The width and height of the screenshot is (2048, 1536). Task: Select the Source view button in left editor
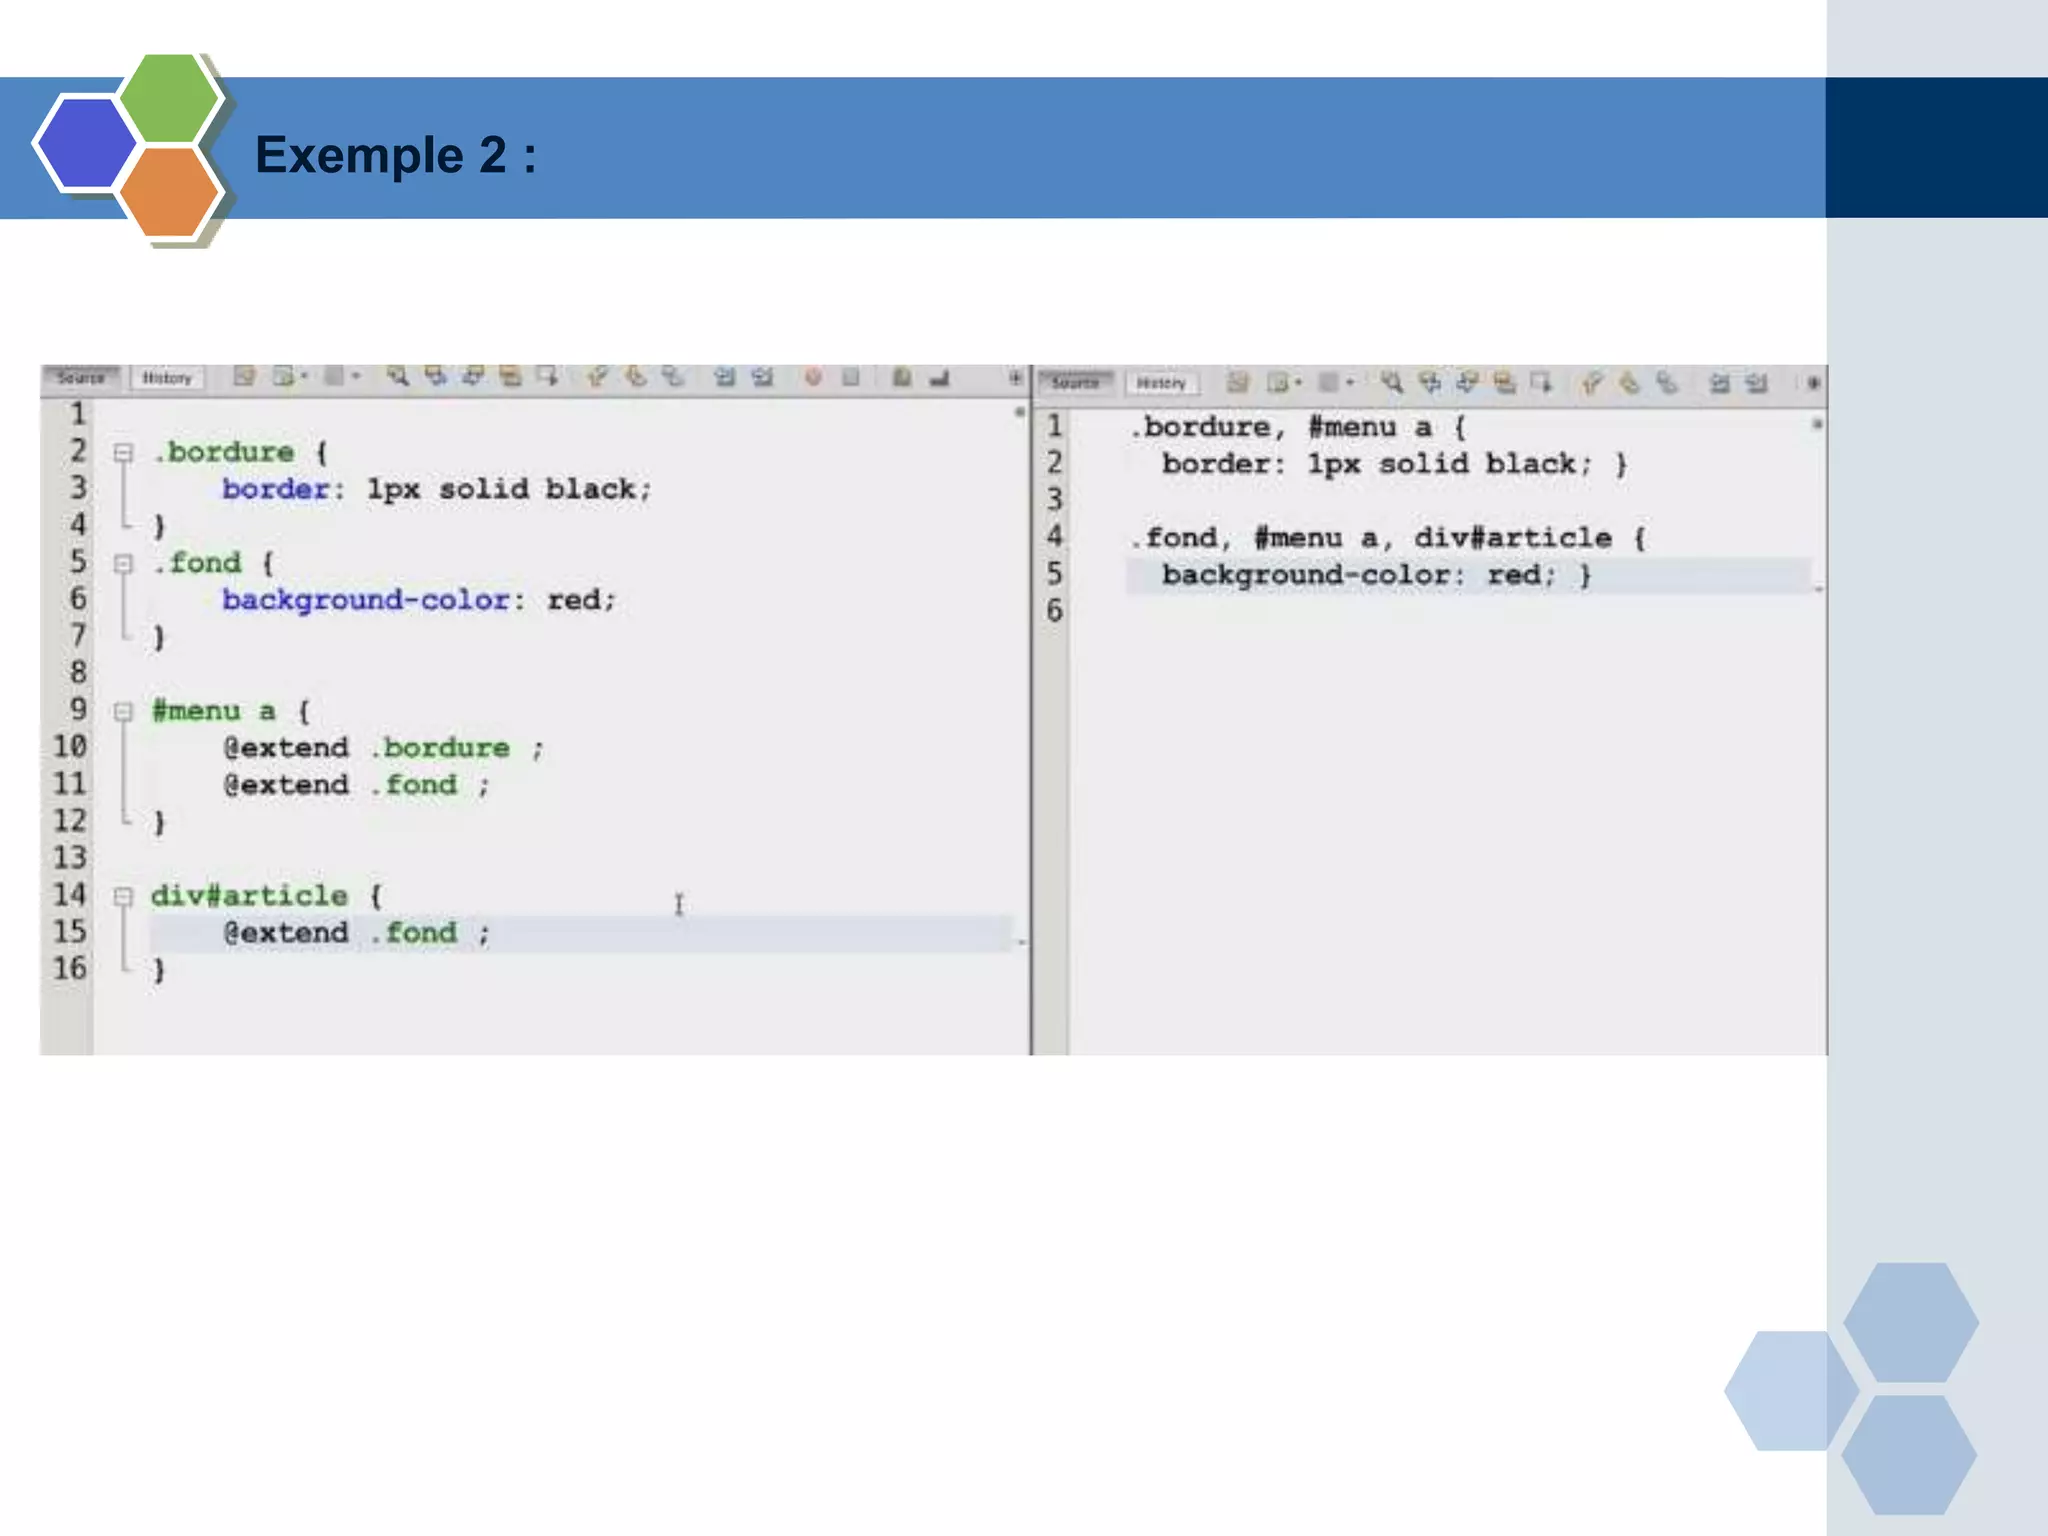[x=81, y=378]
